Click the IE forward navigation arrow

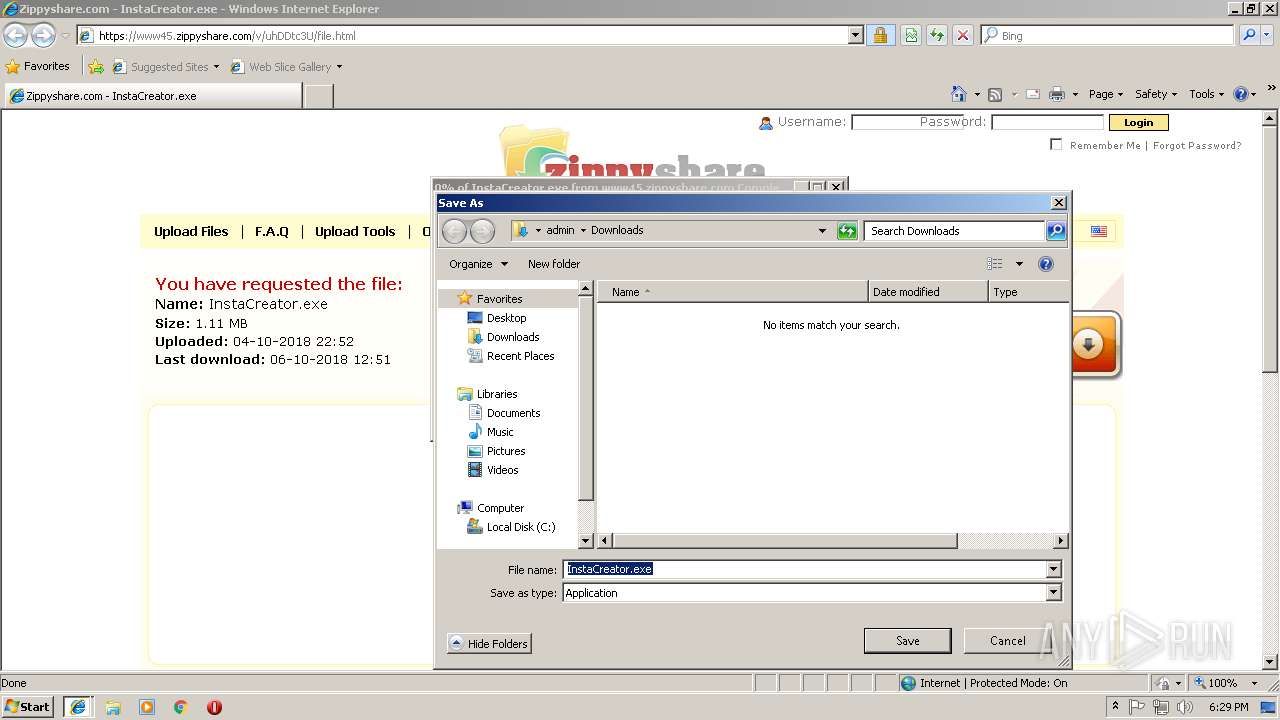(x=43, y=36)
